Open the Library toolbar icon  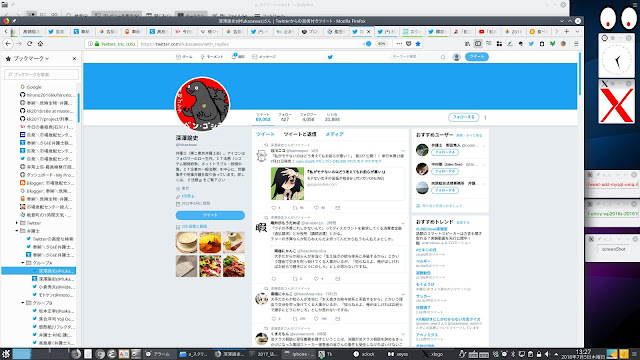click(x=467, y=44)
